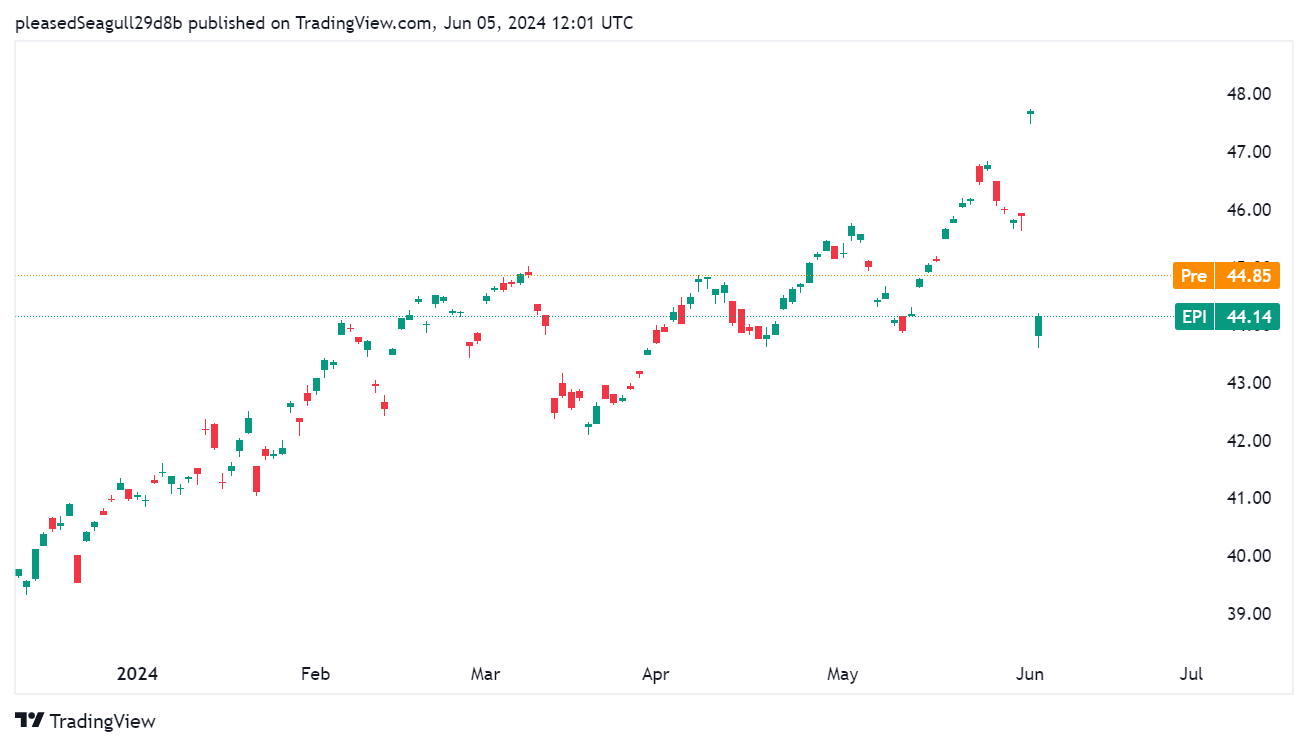Image resolution: width=1308 pixels, height=747 pixels.
Task: Click the pre-market price 44.85 tag
Action: point(1248,275)
